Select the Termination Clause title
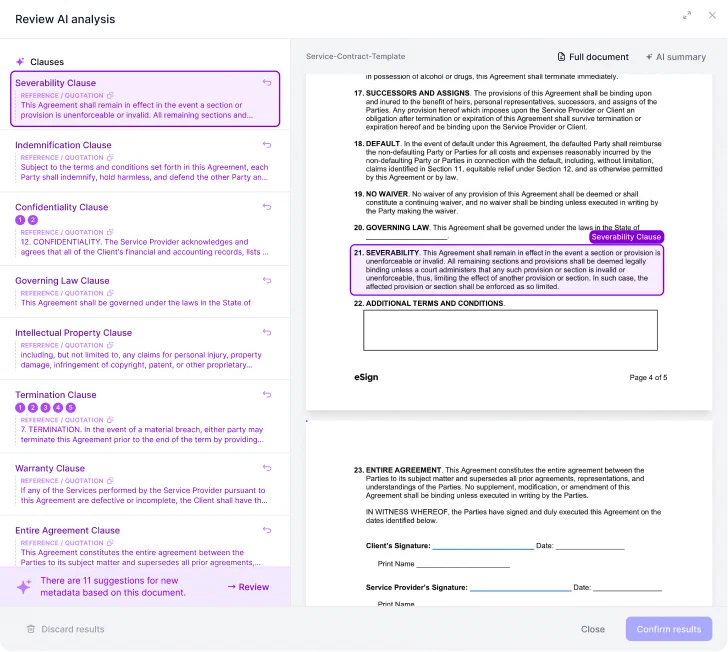Screen dimensions: 728x652 coord(56,395)
